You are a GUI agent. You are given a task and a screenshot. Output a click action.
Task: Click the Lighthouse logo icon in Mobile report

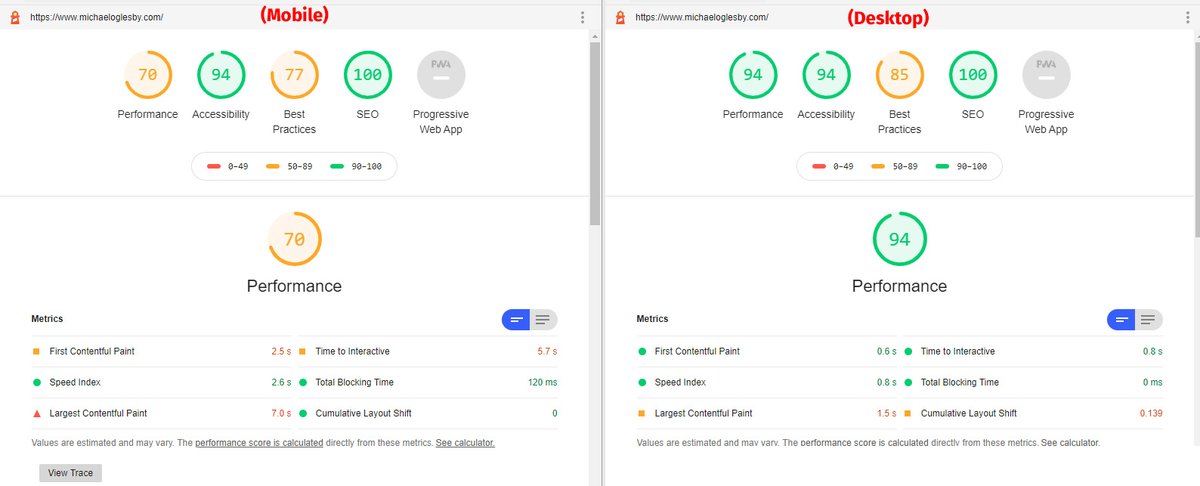pos(15,17)
